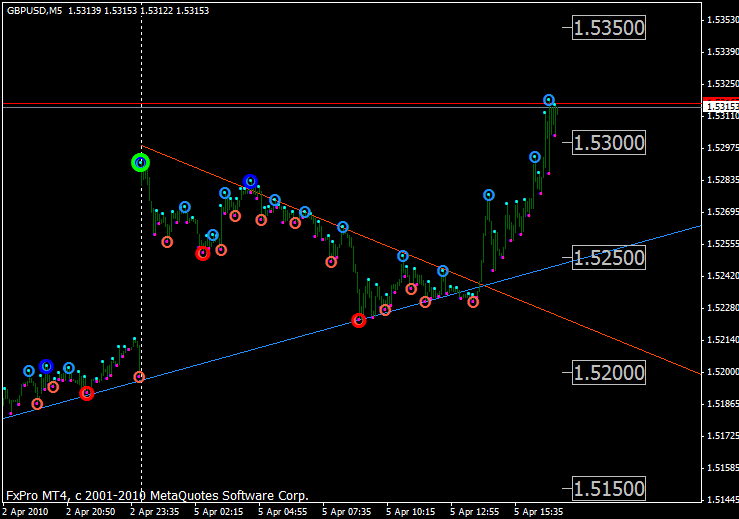Select the bold red circle near 2 Apr 20:50
The image size is (739, 519).
(86, 393)
